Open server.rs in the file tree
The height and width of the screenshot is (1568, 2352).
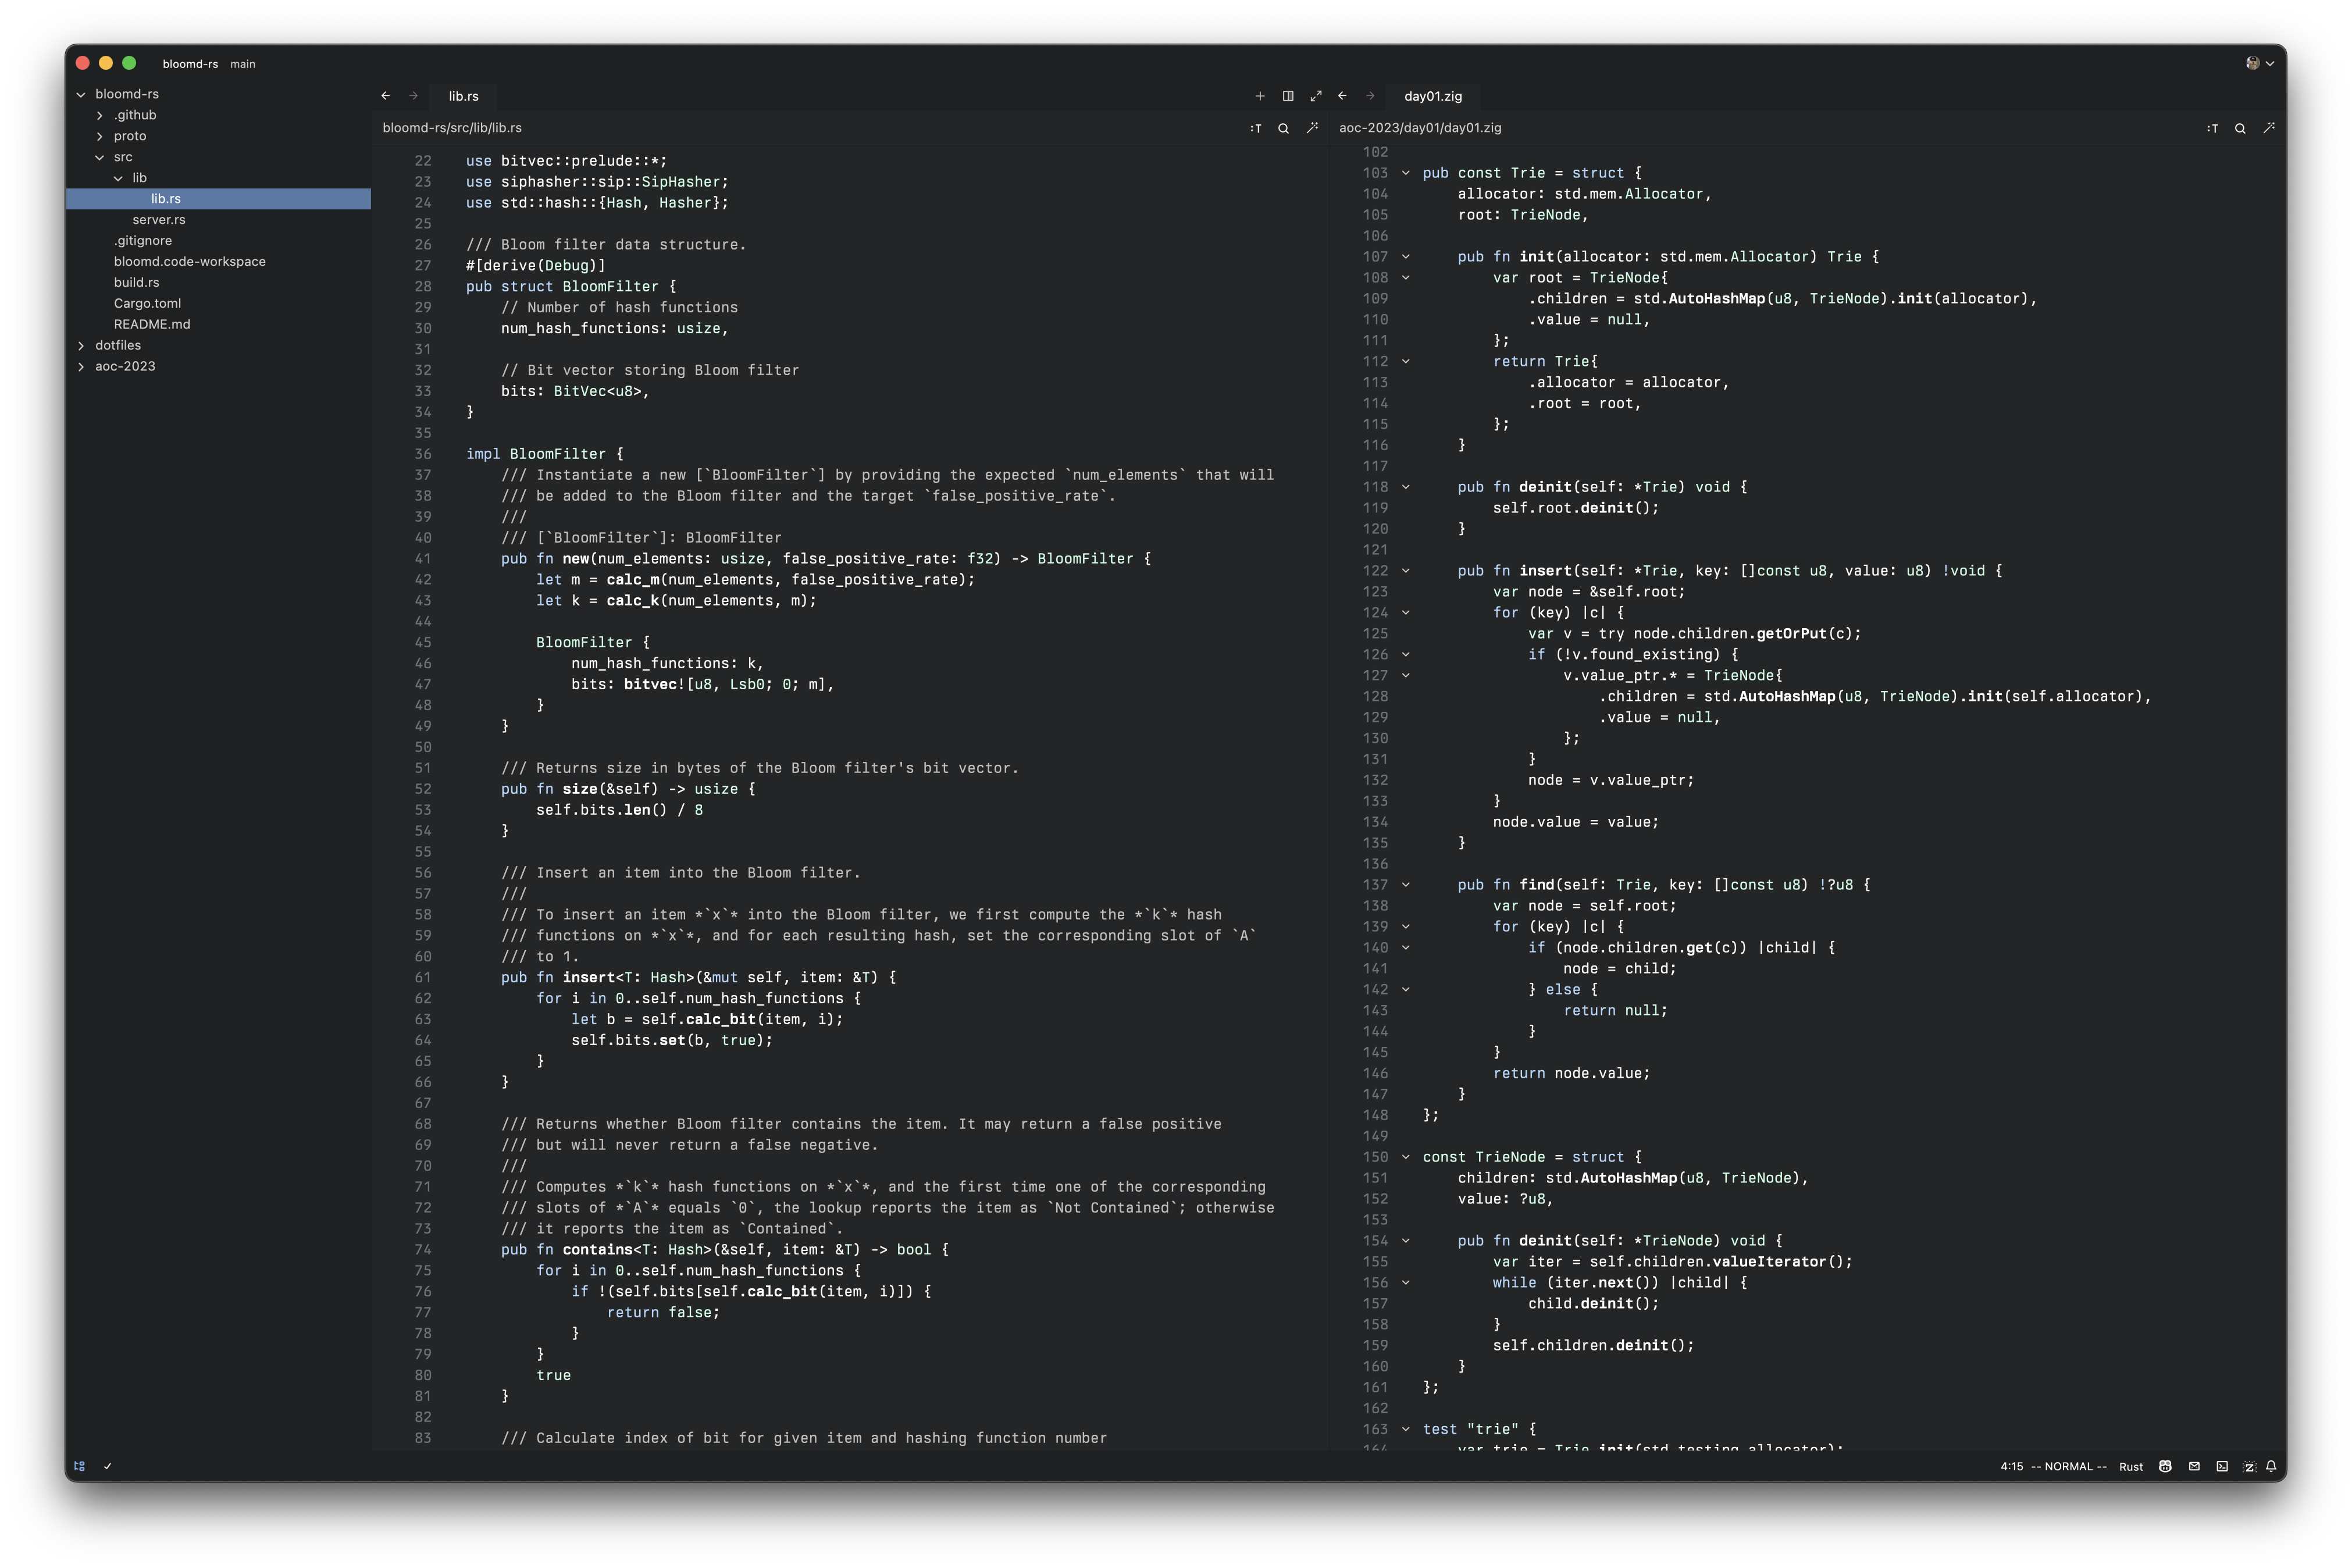click(158, 219)
